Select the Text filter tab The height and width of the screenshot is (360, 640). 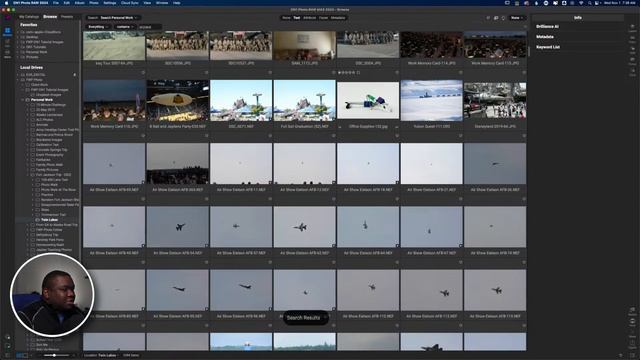point(297,18)
